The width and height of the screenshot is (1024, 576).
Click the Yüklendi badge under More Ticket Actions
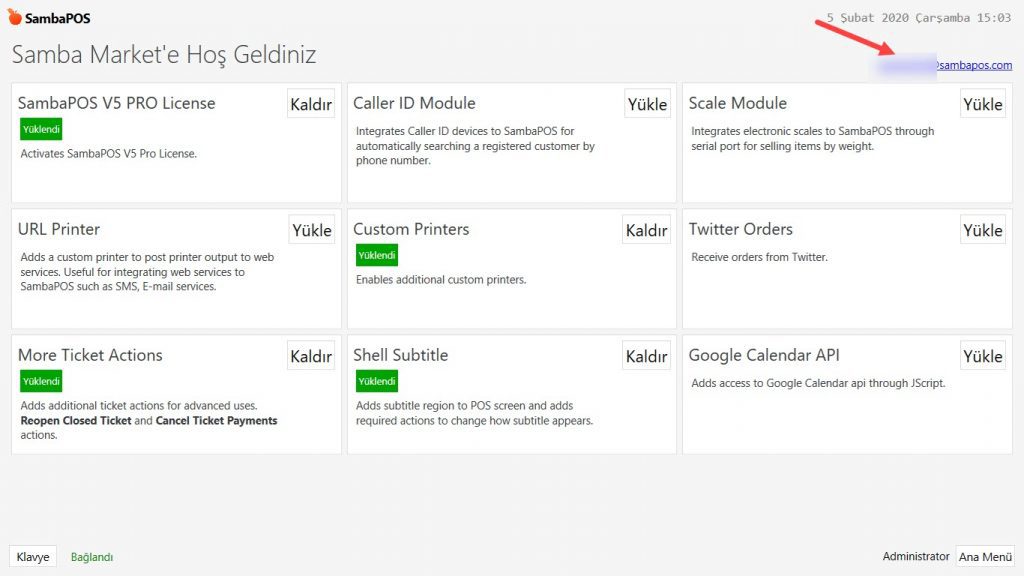(x=42, y=381)
